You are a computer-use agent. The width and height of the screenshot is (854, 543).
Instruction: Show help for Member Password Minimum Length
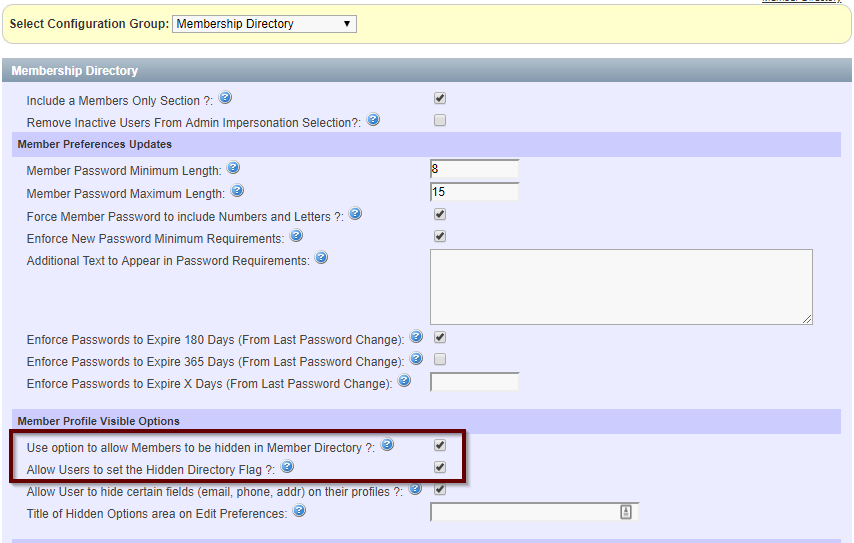coord(233,167)
